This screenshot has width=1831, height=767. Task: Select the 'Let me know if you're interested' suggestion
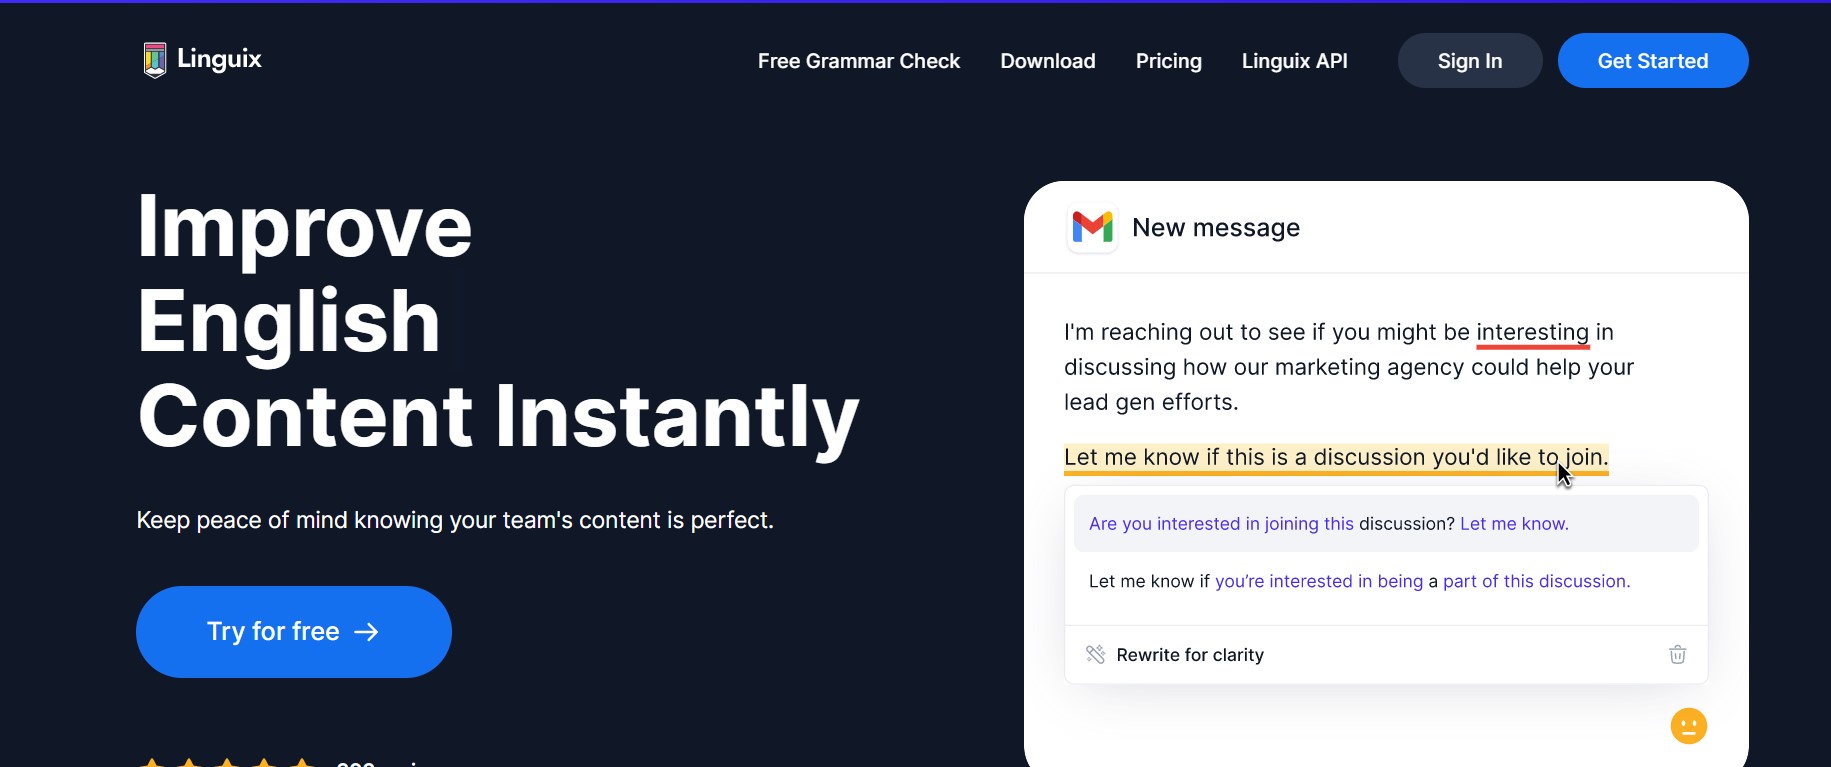pyautogui.click(x=1386, y=581)
